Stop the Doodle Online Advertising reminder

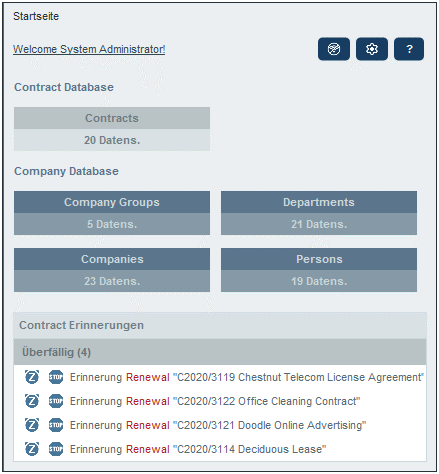coord(56,425)
